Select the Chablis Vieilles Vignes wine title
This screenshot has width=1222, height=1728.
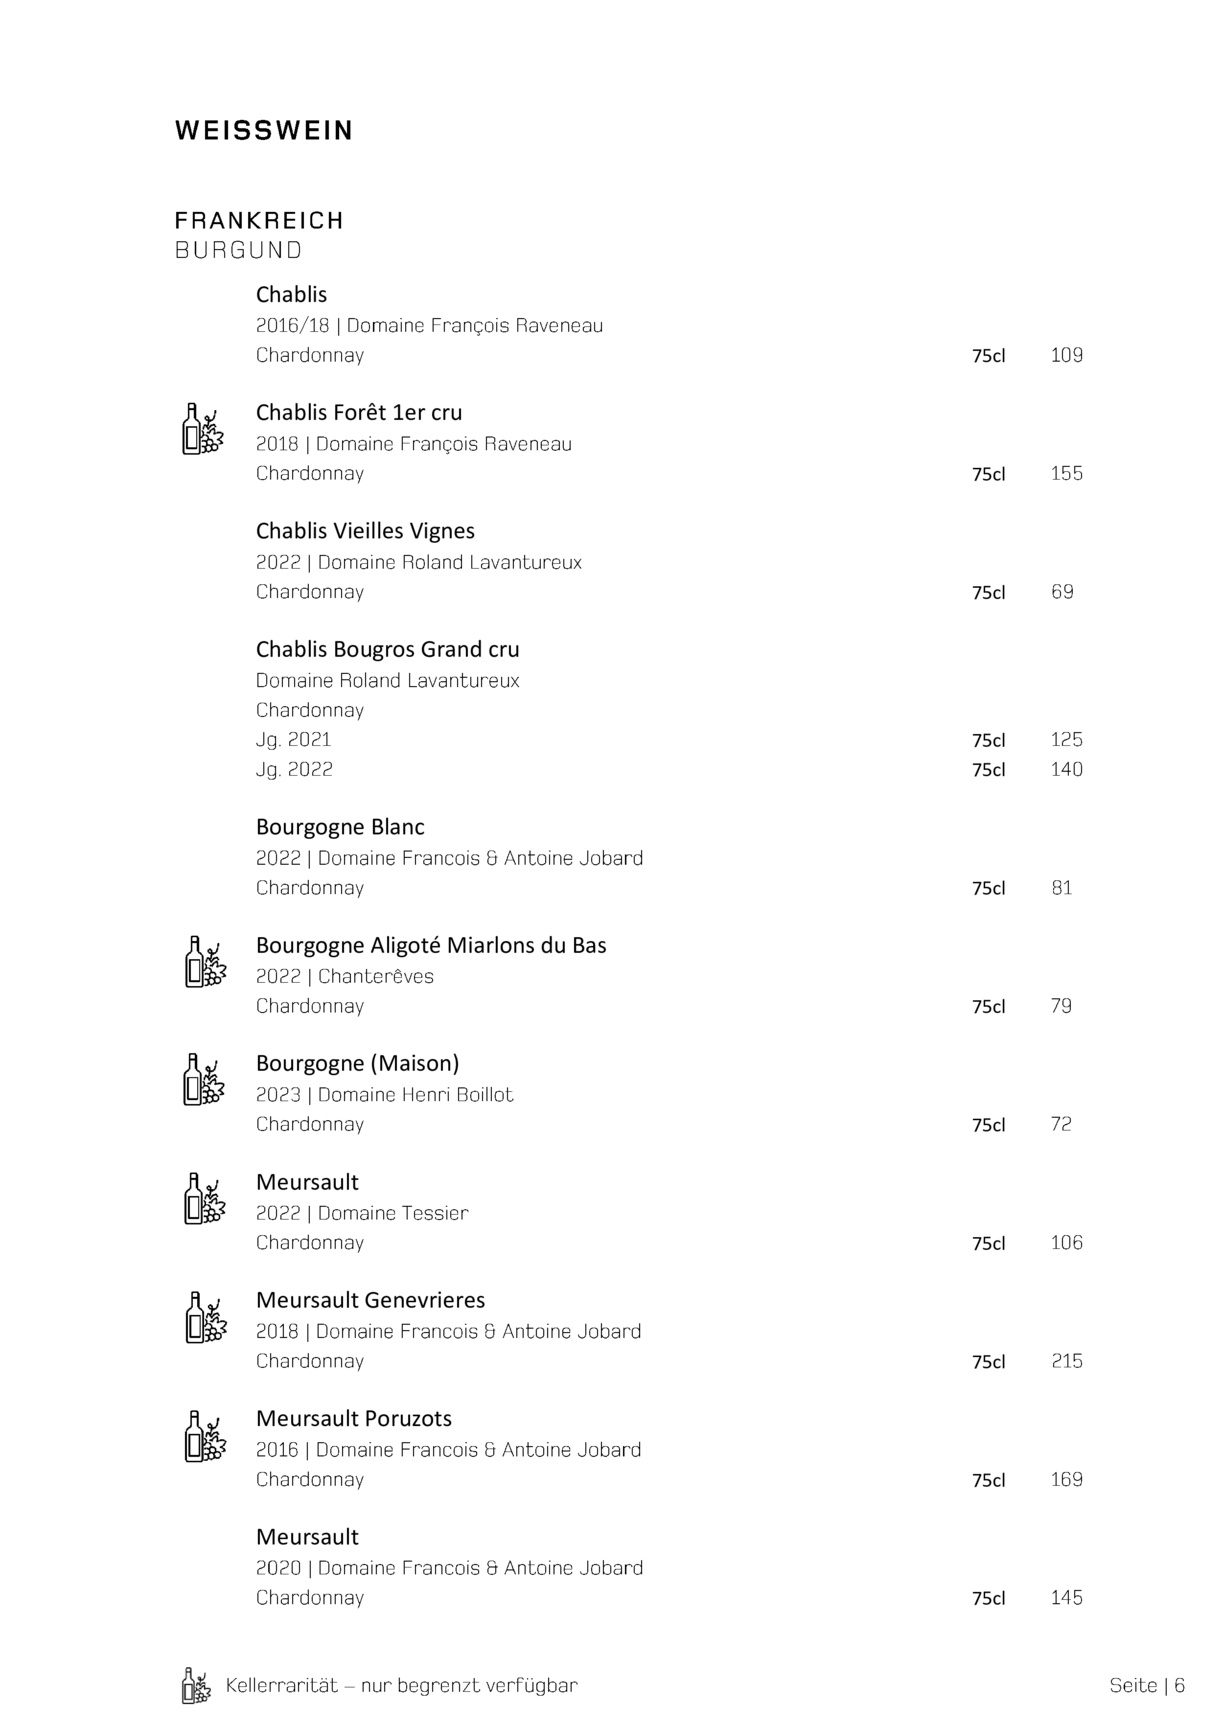pyautogui.click(x=365, y=531)
